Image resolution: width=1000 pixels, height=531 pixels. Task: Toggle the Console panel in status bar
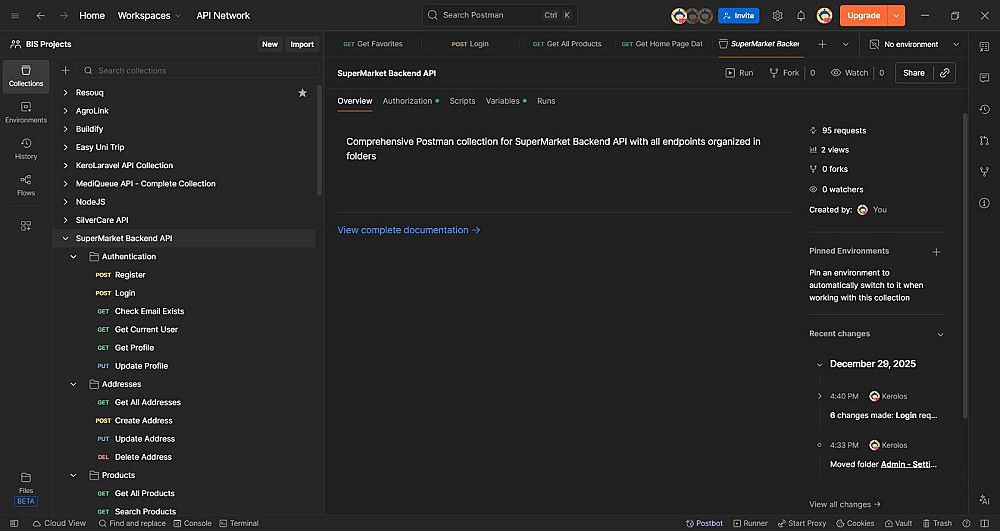pos(192,523)
